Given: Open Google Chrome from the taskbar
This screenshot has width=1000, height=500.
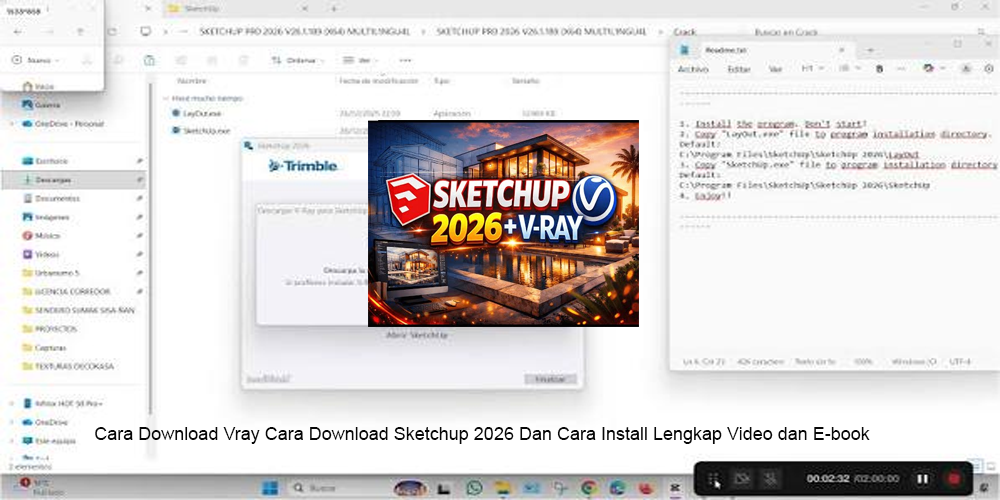Looking at the screenshot, I should 589,489.
